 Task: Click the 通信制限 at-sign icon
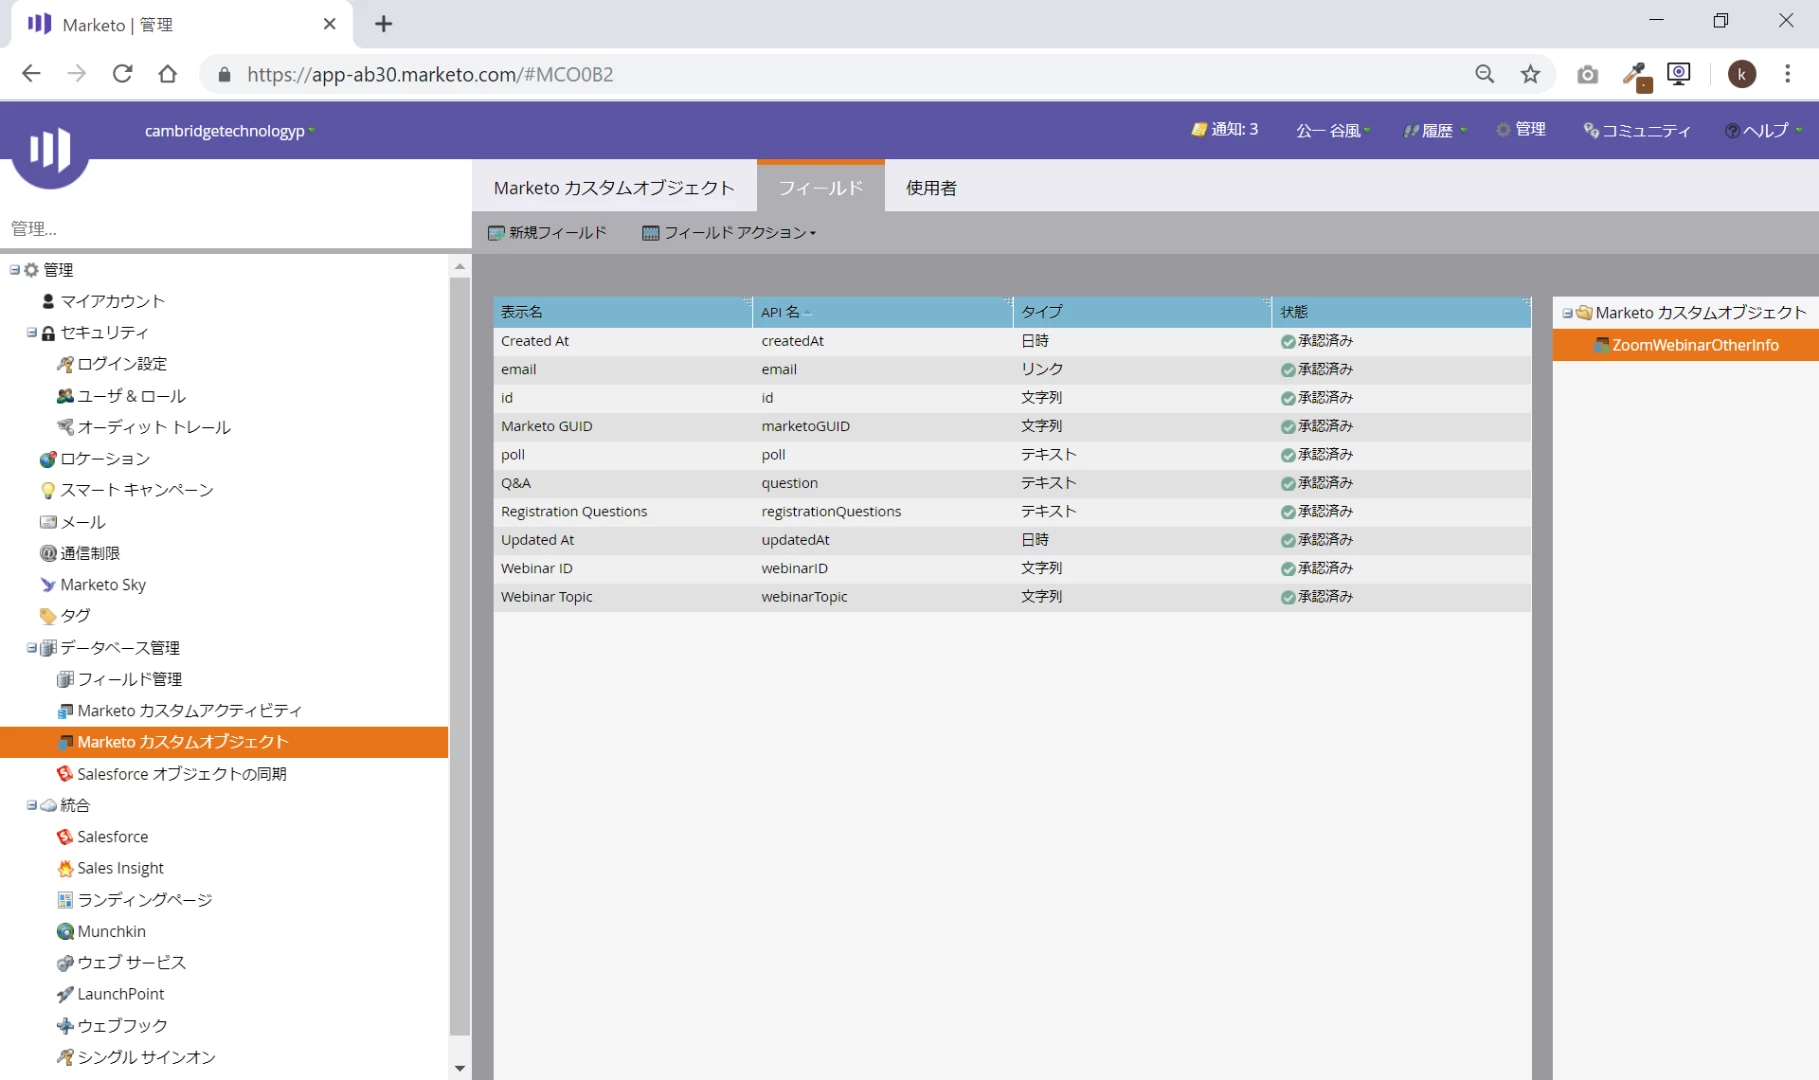click(x=48, y=553)
